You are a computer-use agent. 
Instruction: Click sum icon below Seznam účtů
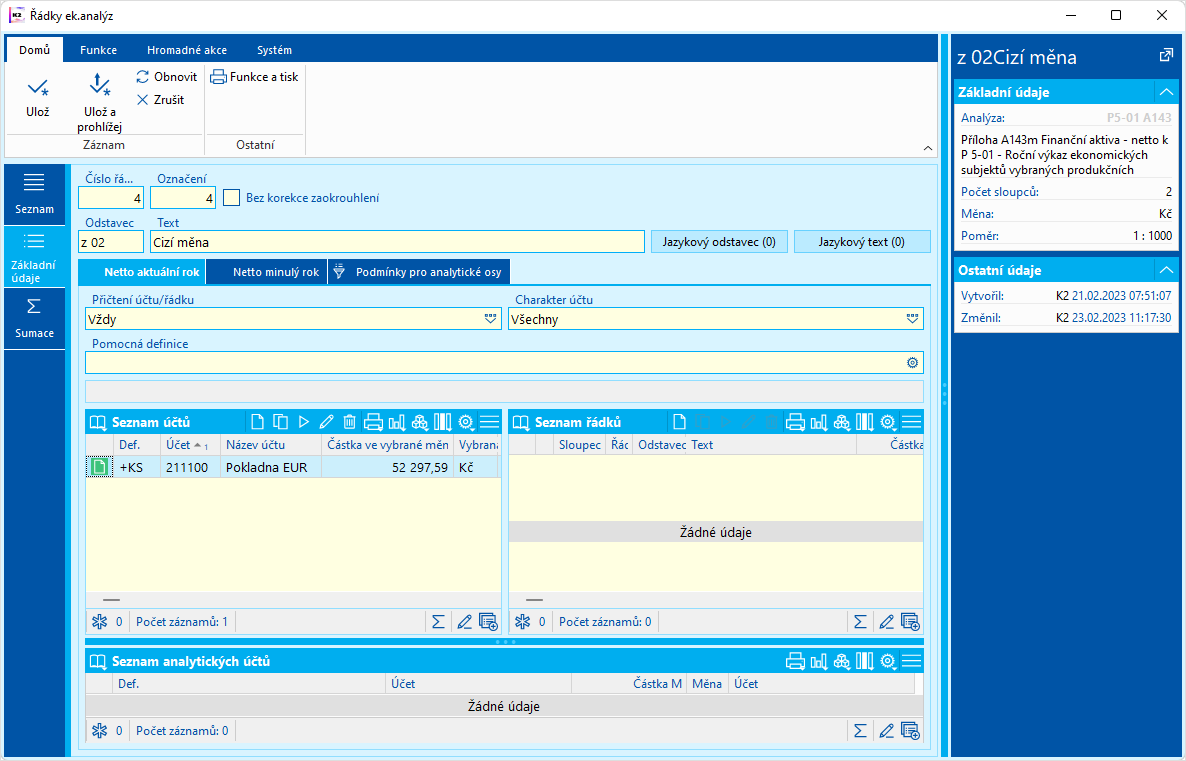tap(438, 622)
